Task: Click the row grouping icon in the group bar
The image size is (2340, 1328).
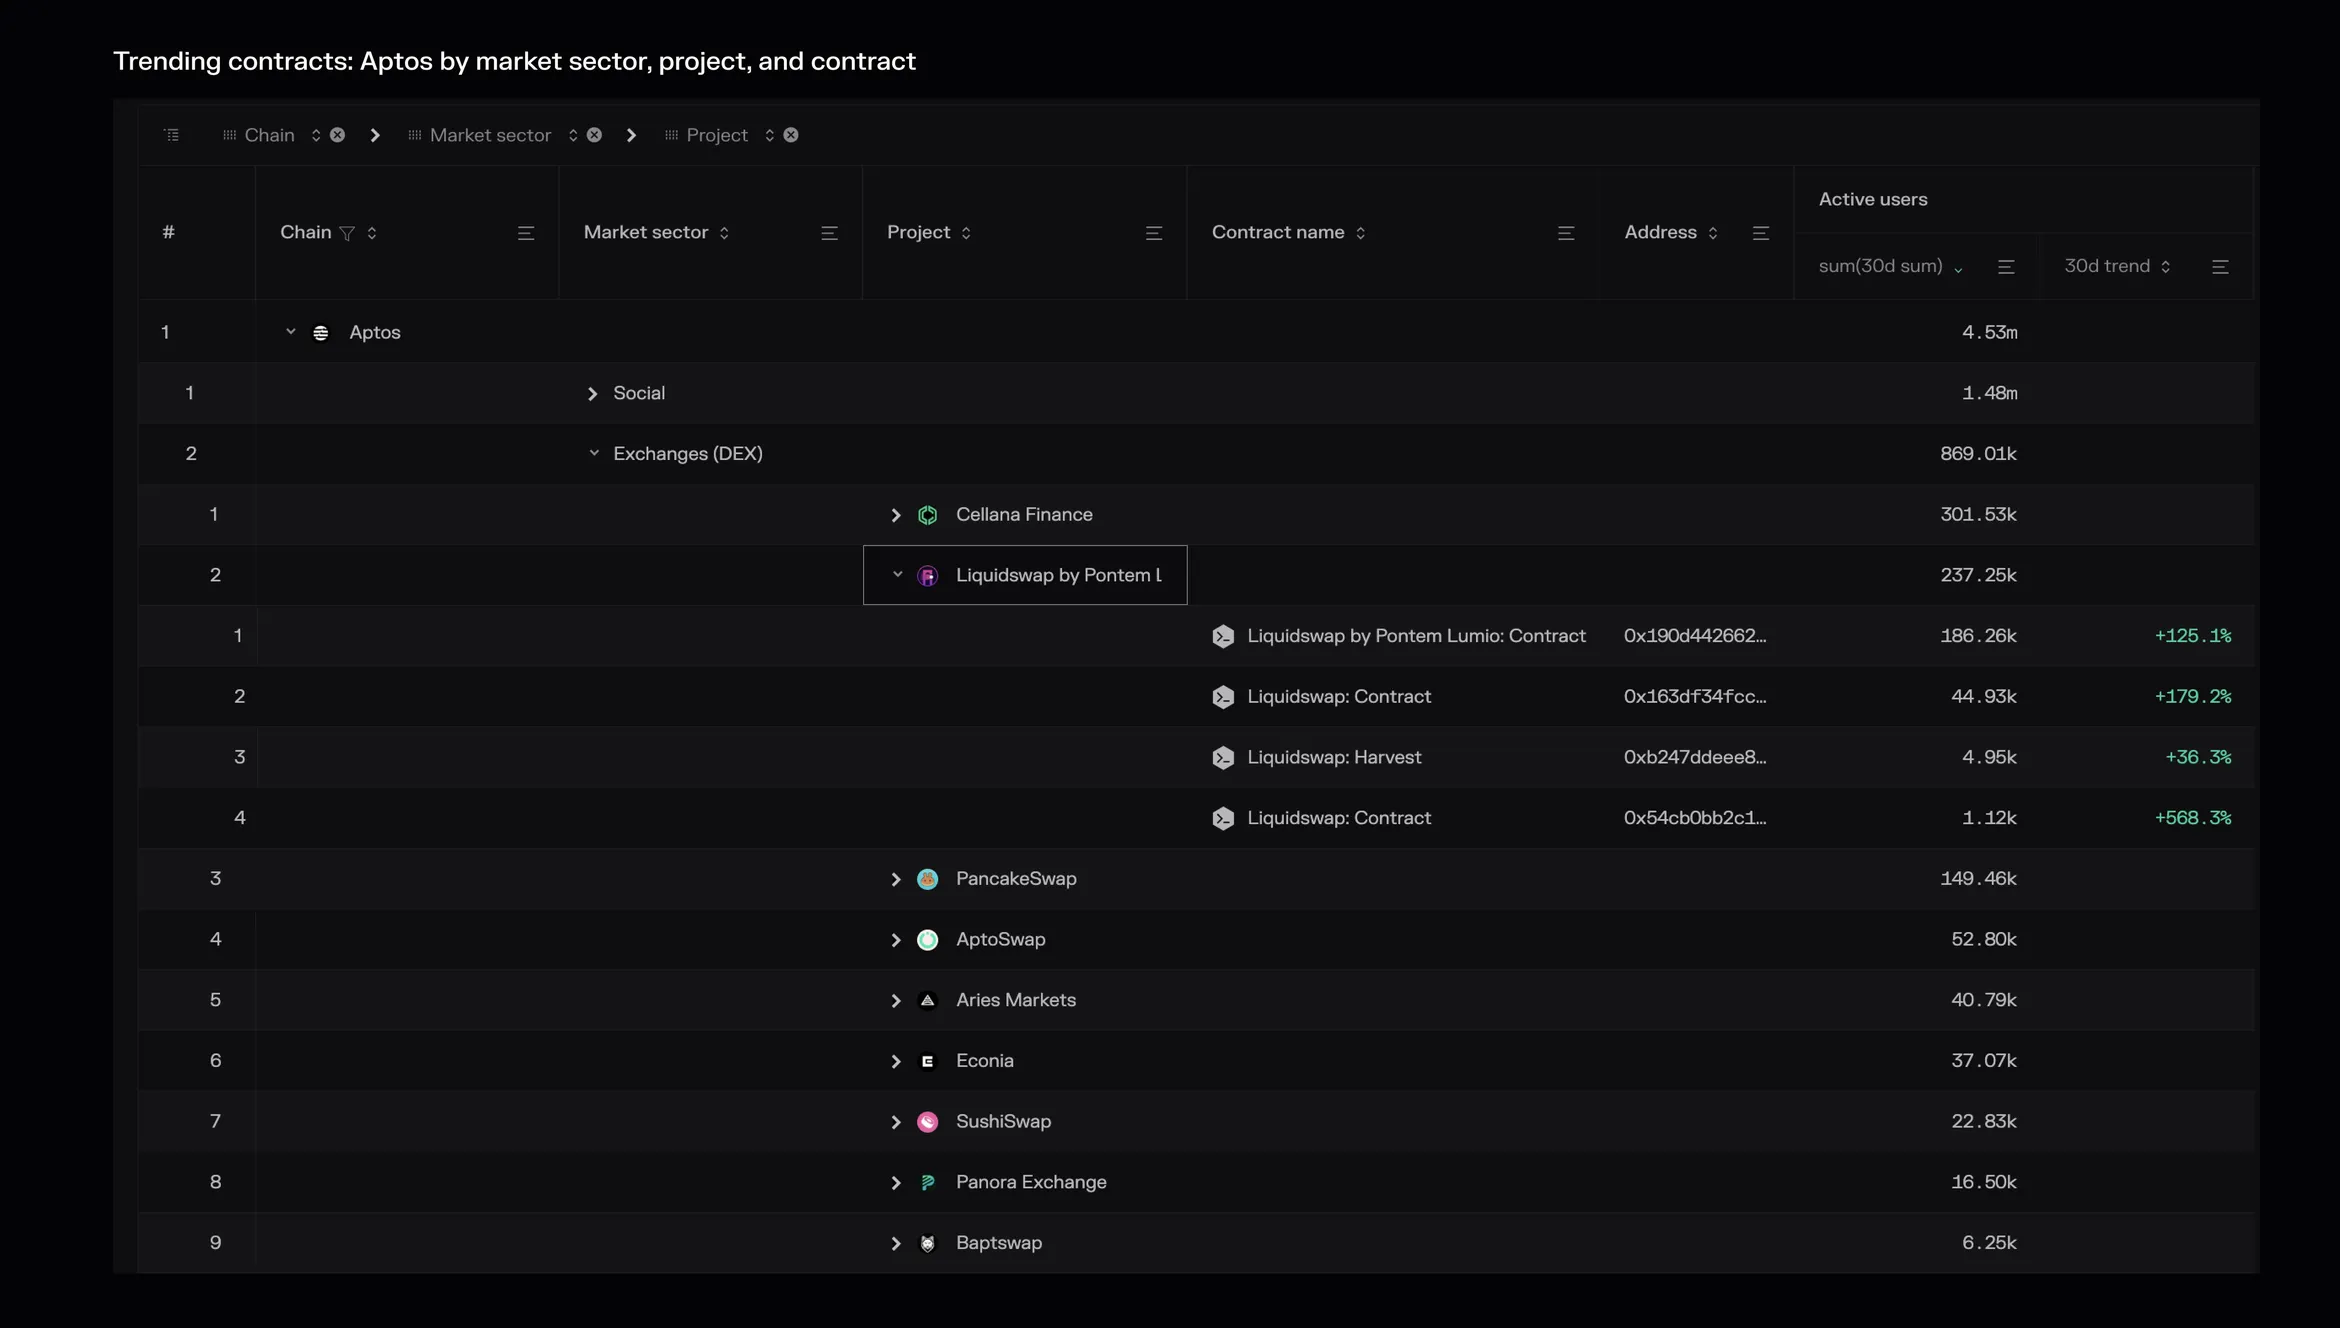Action: click(x=172, y=135)
